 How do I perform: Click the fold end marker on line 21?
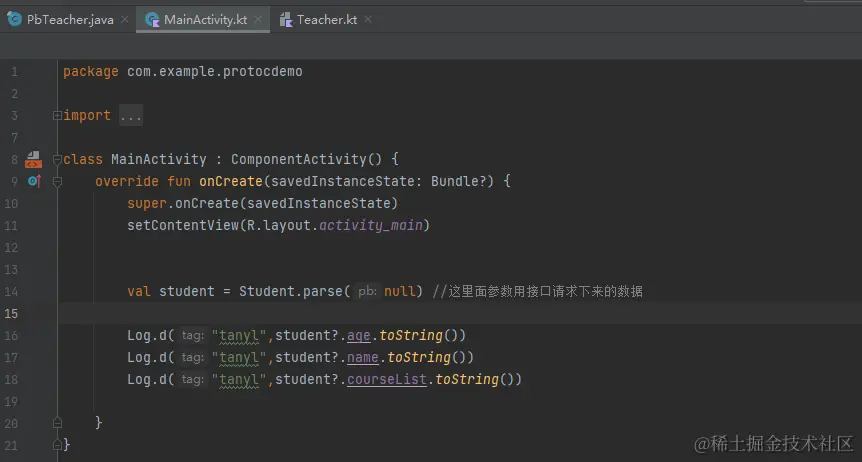coord(57,444)
